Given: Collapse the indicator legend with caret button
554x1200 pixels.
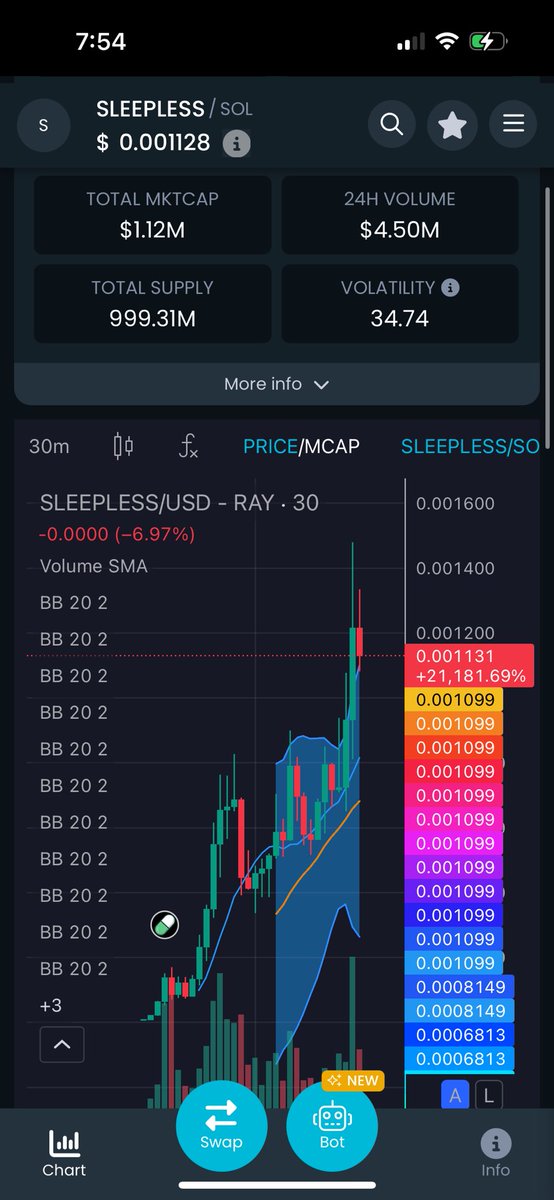Looking at the screenshot, I should [x=62, y=1045].
